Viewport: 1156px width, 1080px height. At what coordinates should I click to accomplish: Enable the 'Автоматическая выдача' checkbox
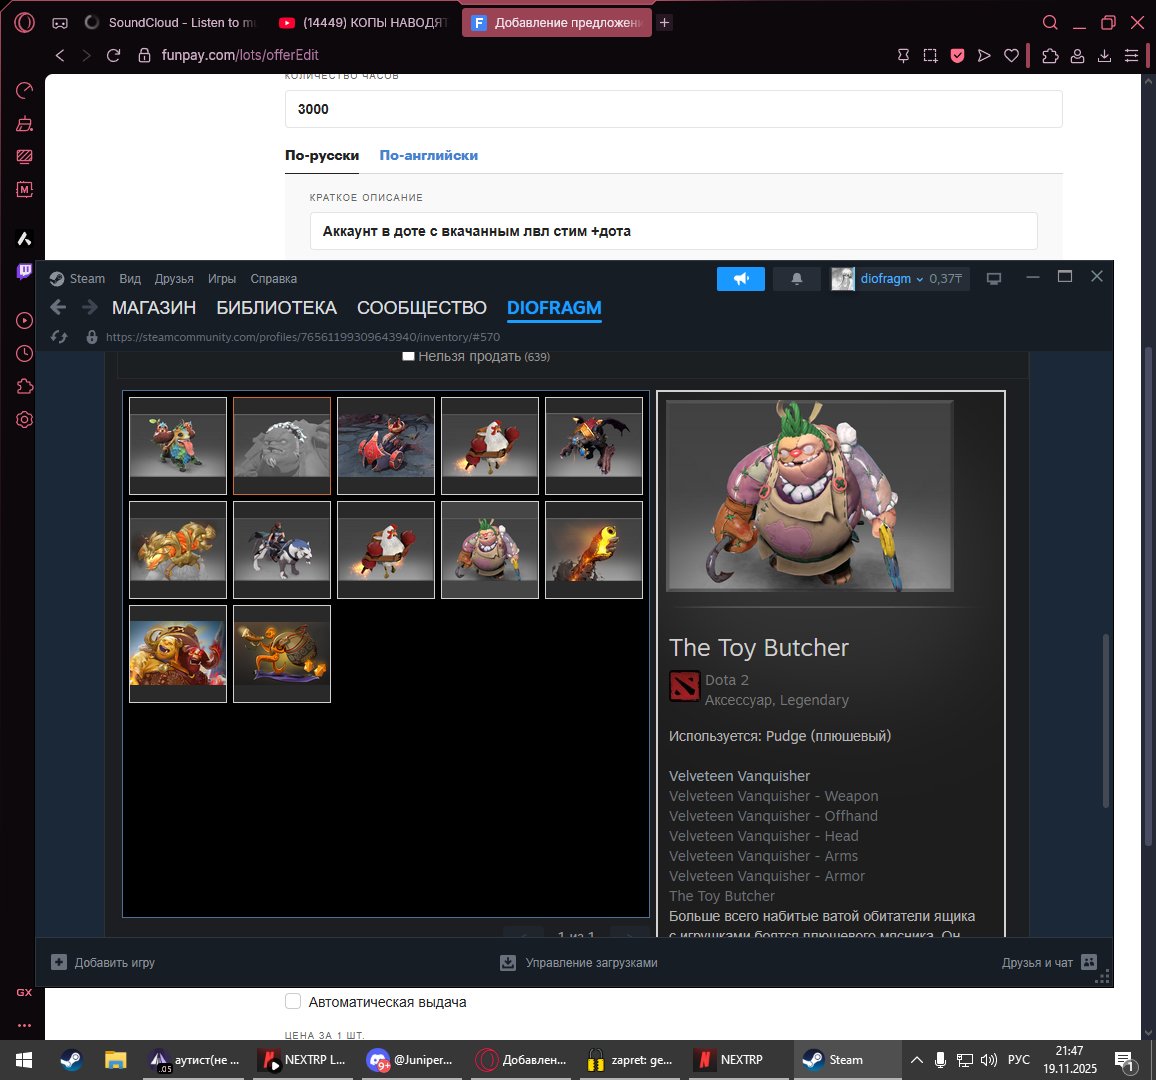(x=293, y=1001)
